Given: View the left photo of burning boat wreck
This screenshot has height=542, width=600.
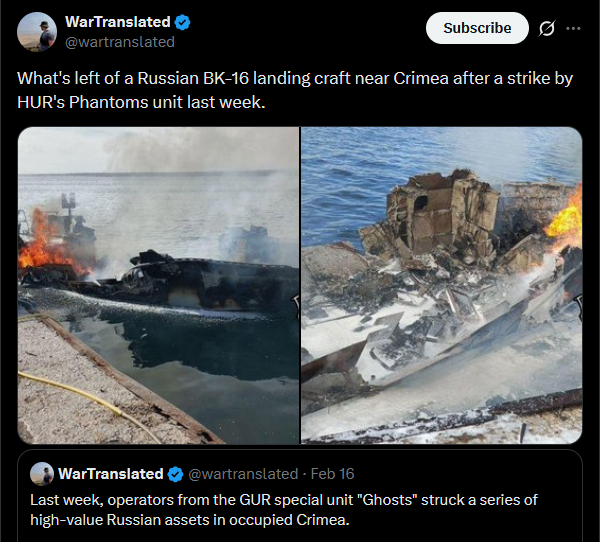Looking at the screenshot, I should (x=158, y=286).
